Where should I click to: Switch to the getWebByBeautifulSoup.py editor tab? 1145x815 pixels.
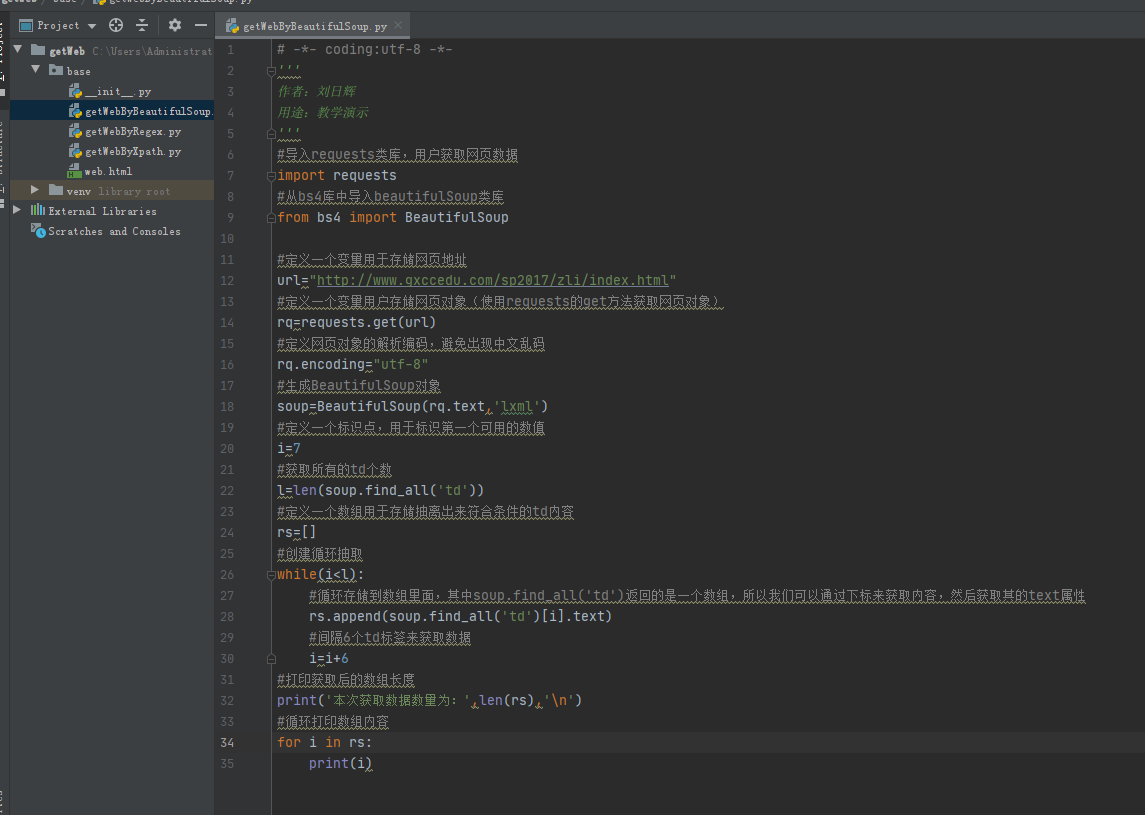click(314, 27)
